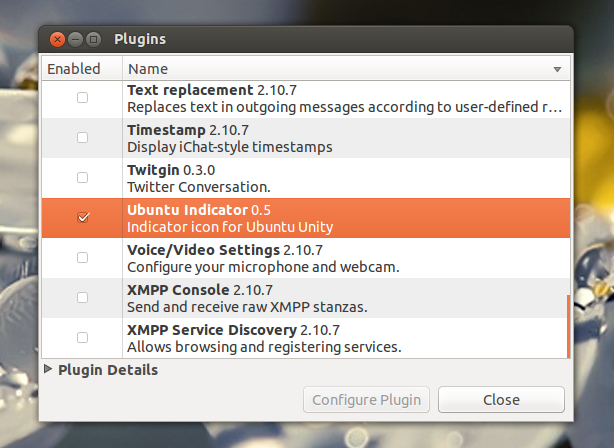Screen dimensions: 614x448
Task: Sort plugins by the Enabled column header
Action: coord(75,69)
